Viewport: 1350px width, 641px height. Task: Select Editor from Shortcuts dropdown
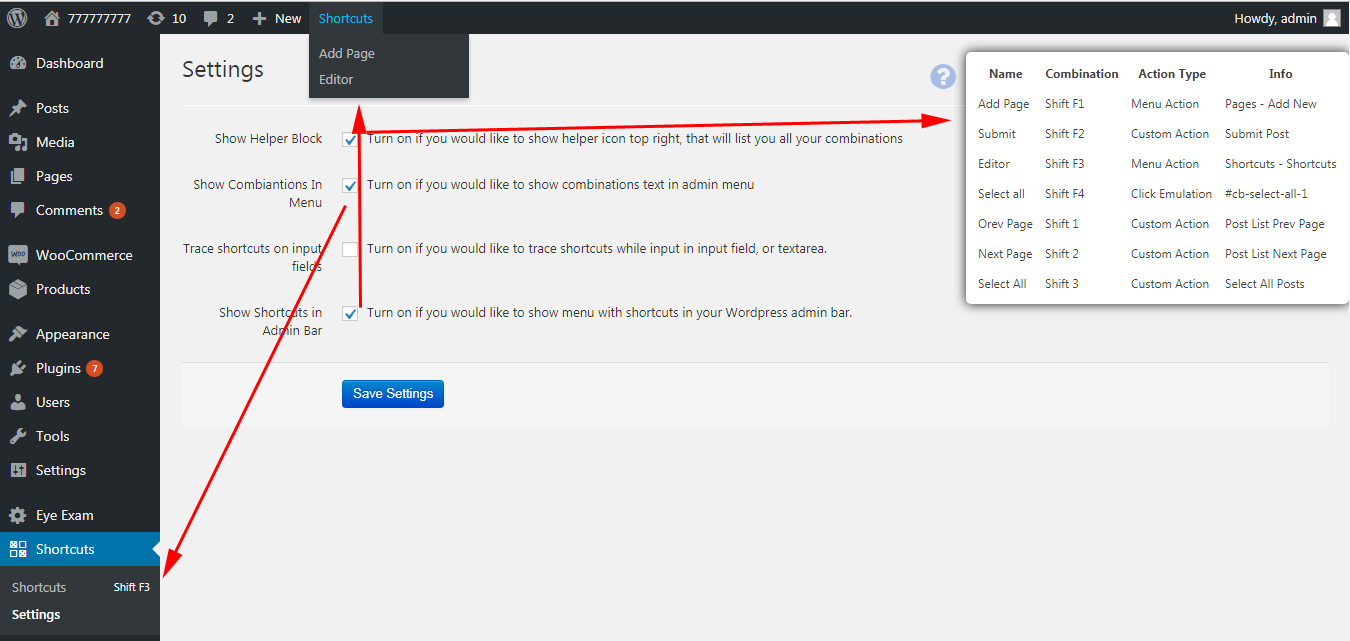(336, 80)
